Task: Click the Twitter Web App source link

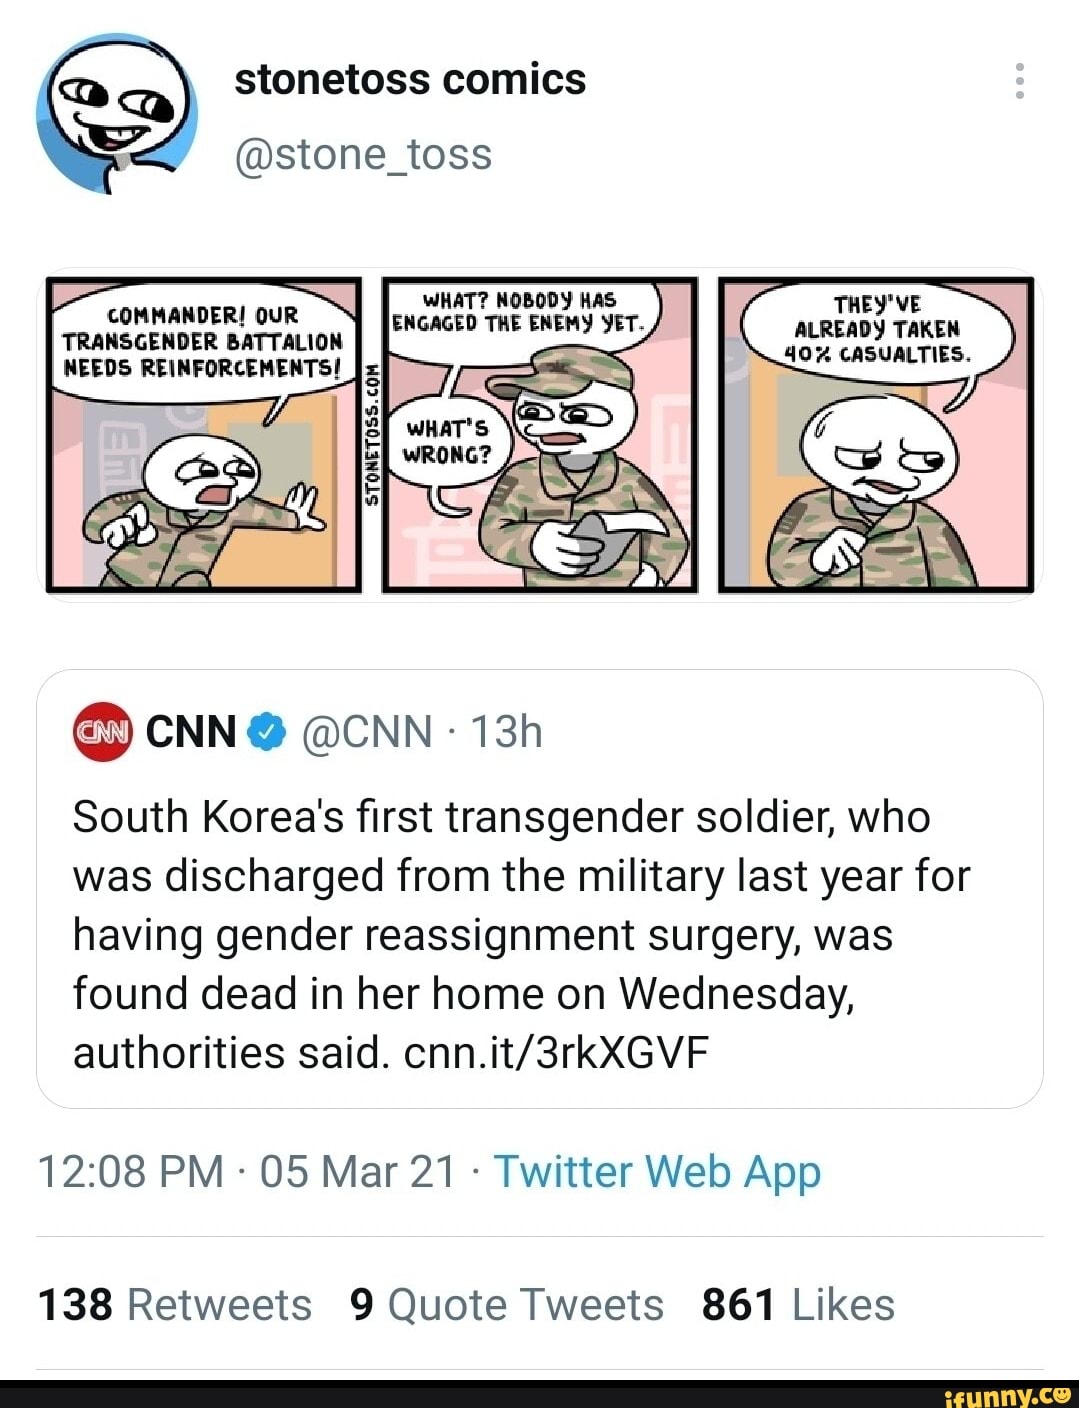Action: click(657, 1171)
